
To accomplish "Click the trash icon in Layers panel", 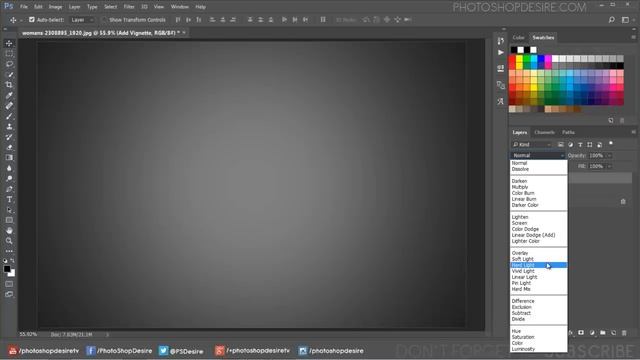I will point(624,333).
